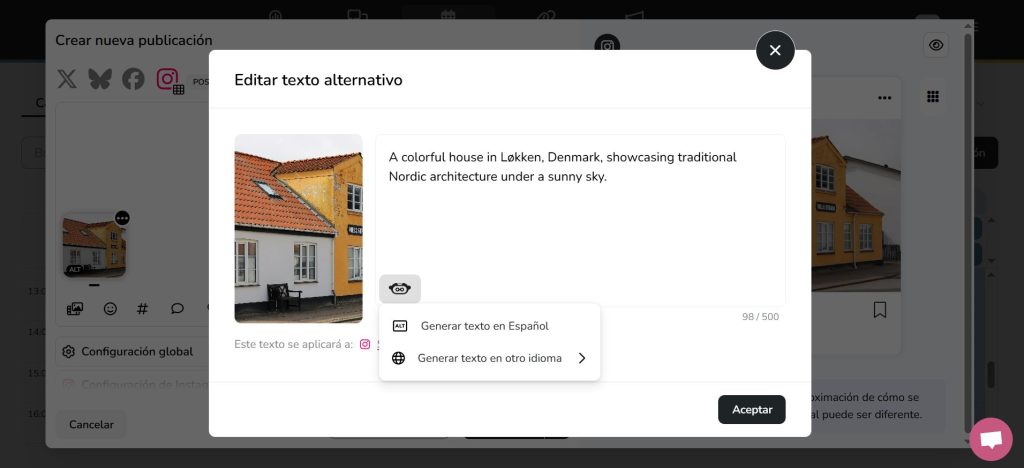This screenshot has width=1024, height=468.
Task: Click the Cancelar button
Action: coord(91,424)
